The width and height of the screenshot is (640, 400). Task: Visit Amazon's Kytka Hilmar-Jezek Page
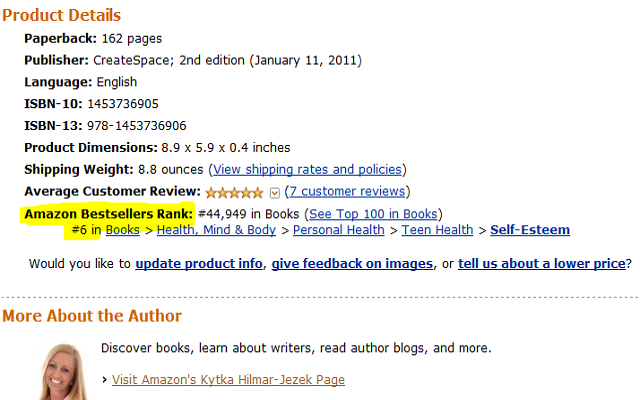pos(228,380)
